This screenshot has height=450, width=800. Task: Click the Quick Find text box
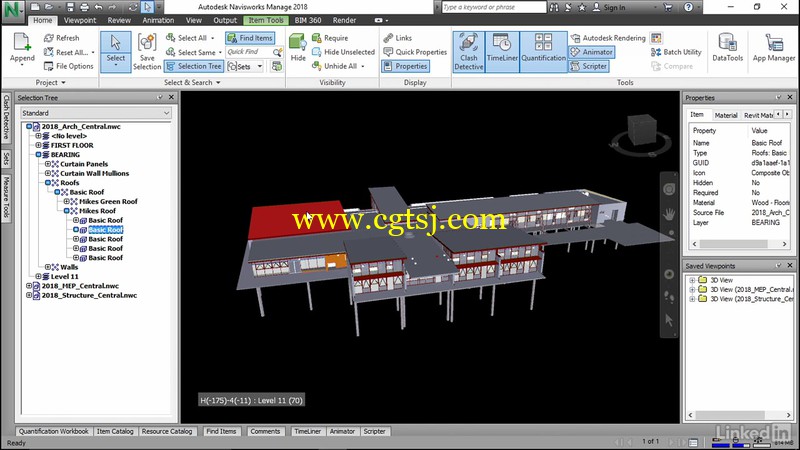(248, 52)
